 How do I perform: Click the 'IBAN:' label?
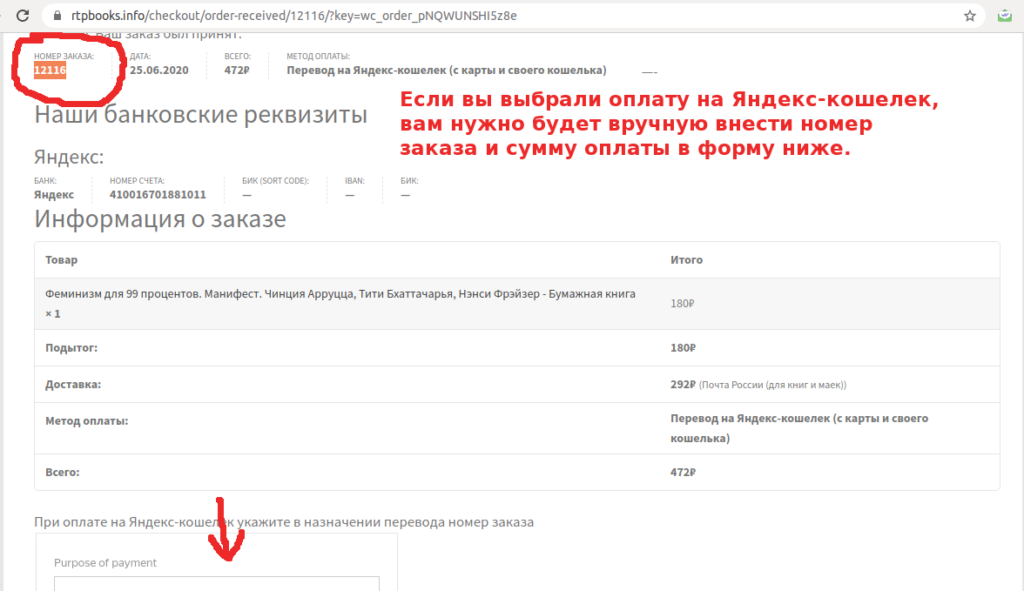pos(355,181)
